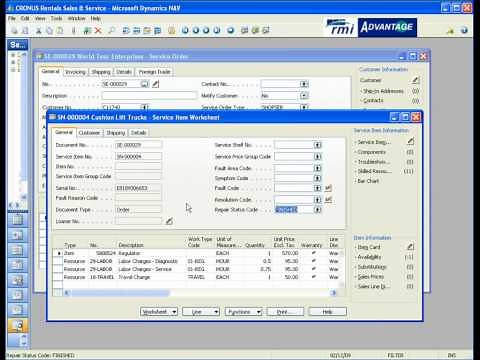Open the Availability link
480x360 pixels.
tap(369, 257)
